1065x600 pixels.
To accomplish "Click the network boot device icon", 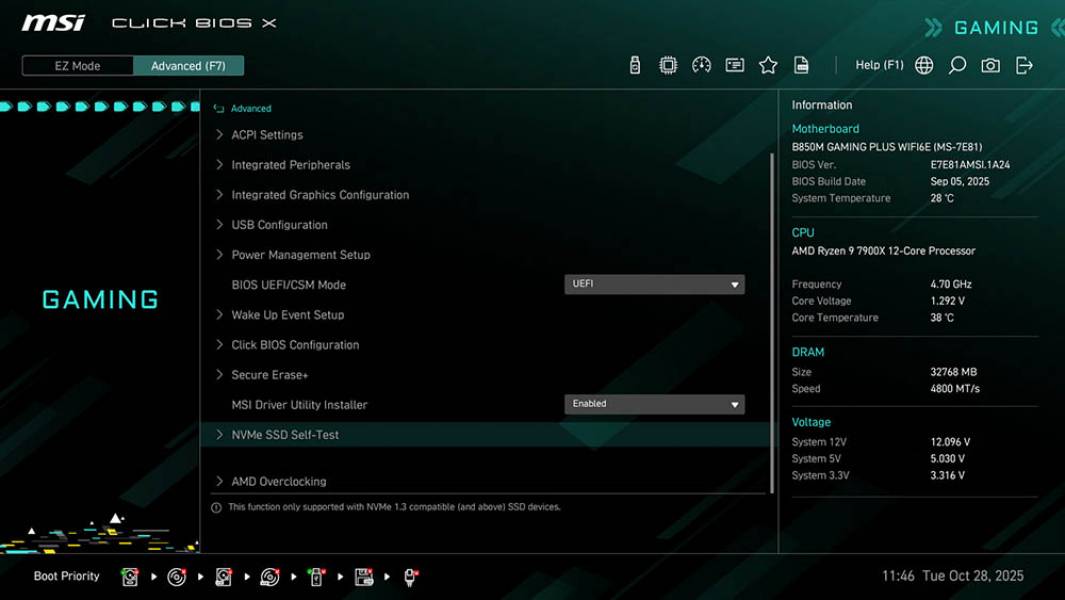I will [x=412, y=576].
